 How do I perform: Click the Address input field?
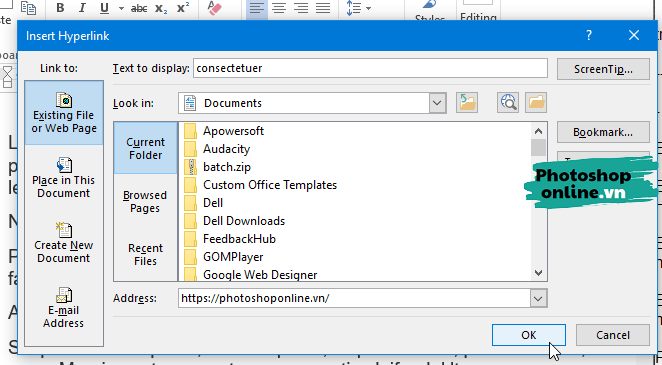354,298
